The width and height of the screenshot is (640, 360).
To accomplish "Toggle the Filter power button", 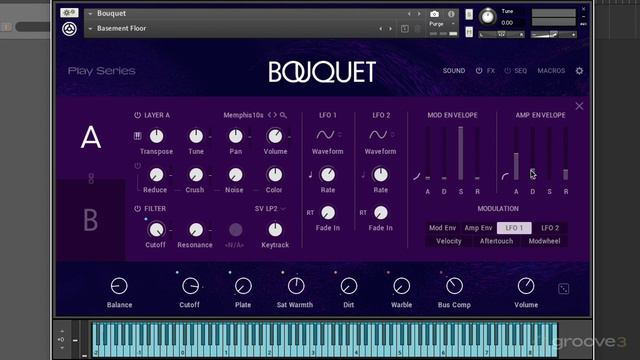I will pyautogui.click(x=137, y=209).
